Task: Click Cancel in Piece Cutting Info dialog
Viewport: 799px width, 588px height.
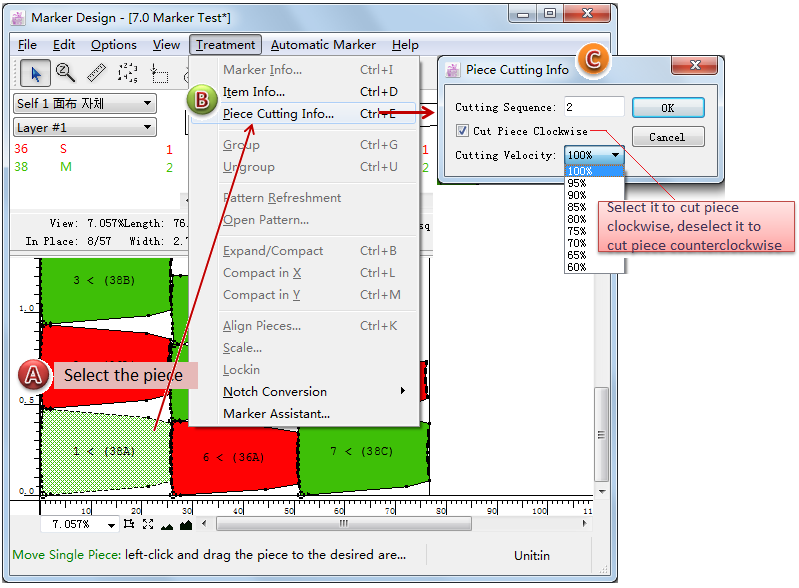Action: pyautogui.click(x=667, y=137)
